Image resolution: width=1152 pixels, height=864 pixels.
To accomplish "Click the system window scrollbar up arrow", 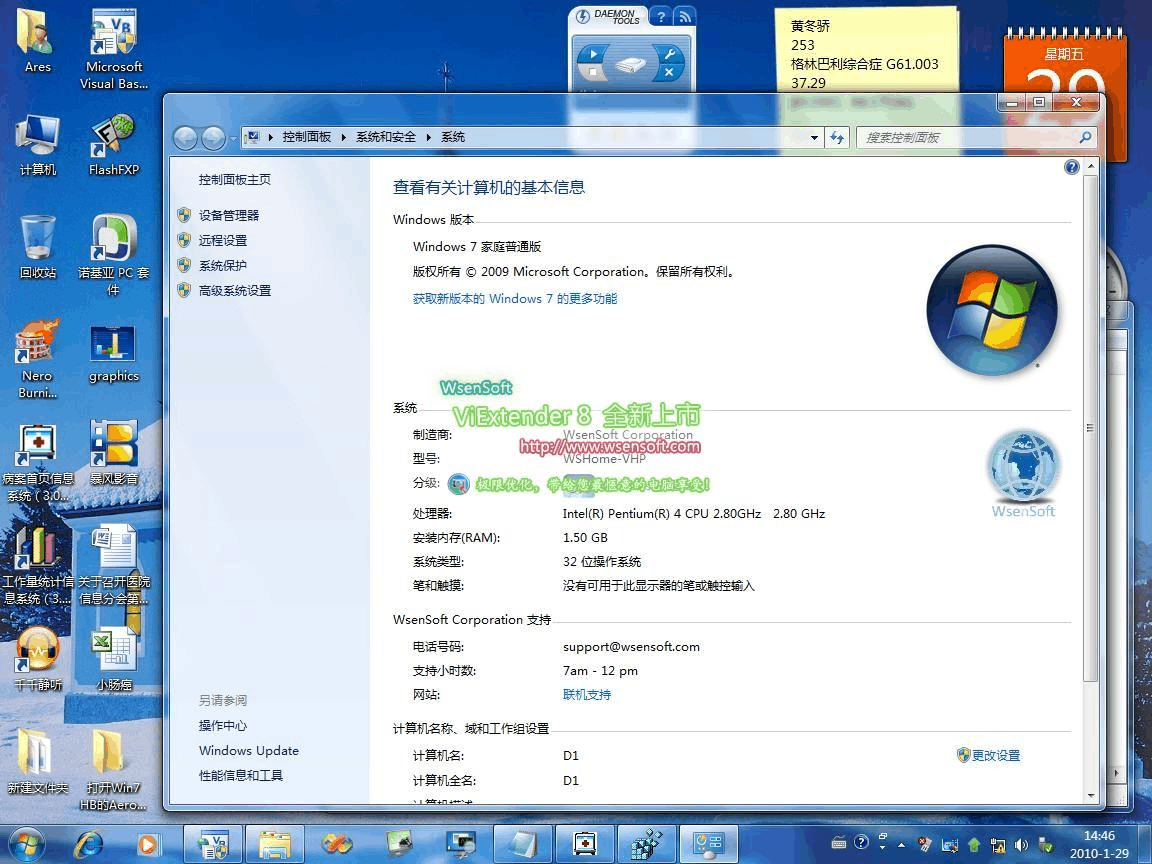I will (x=1090, y=166).
